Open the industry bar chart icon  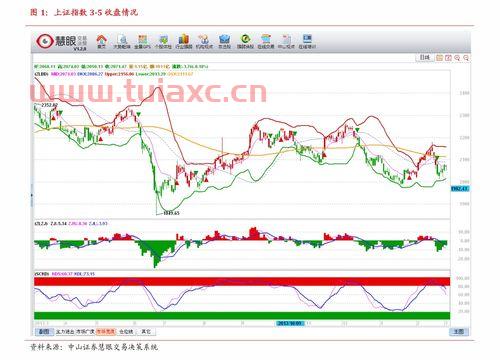pos(184,42)
